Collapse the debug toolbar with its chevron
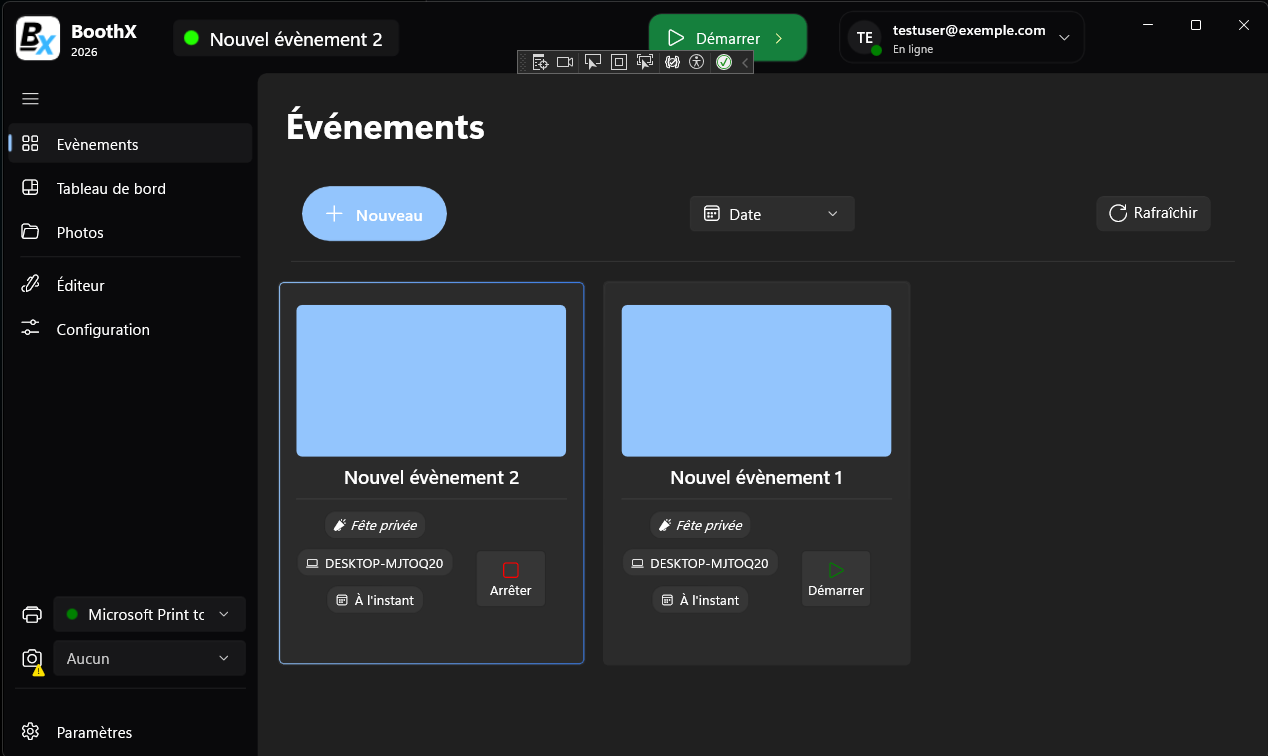 pyautogui.click(x=745, y=62)
